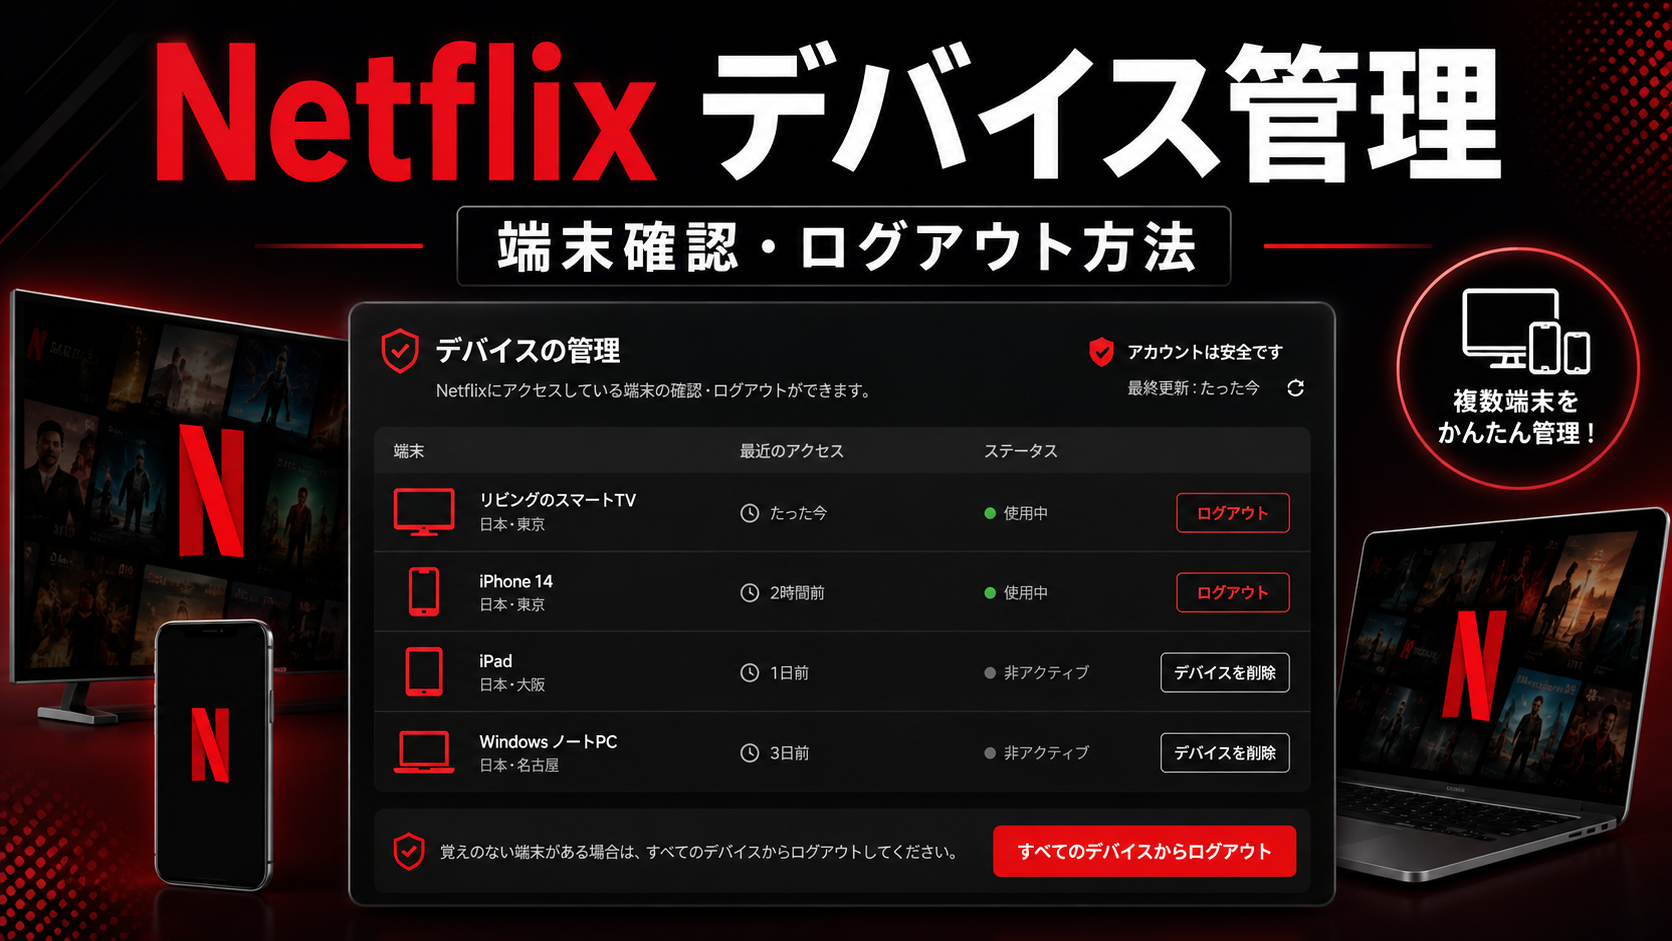This screenshot has width=1672, height=941.
Task: Click the clock icon beside 3日前
Action: [749, 753]
